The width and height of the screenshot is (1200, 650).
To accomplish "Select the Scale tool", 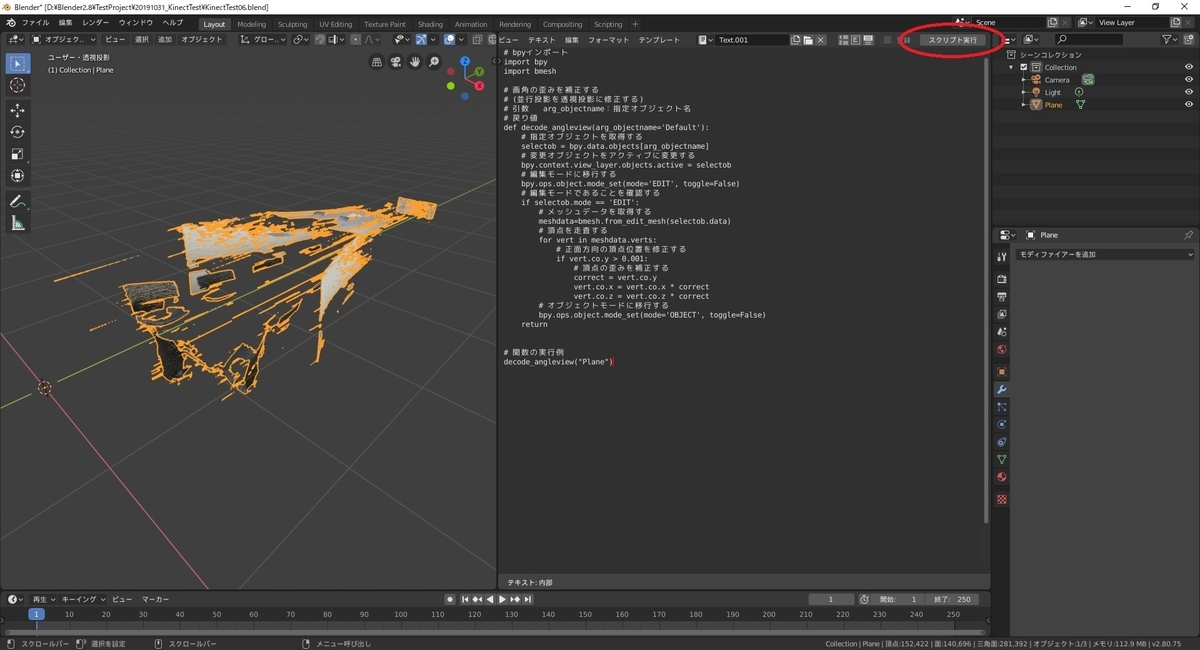I will click(17, 154).
